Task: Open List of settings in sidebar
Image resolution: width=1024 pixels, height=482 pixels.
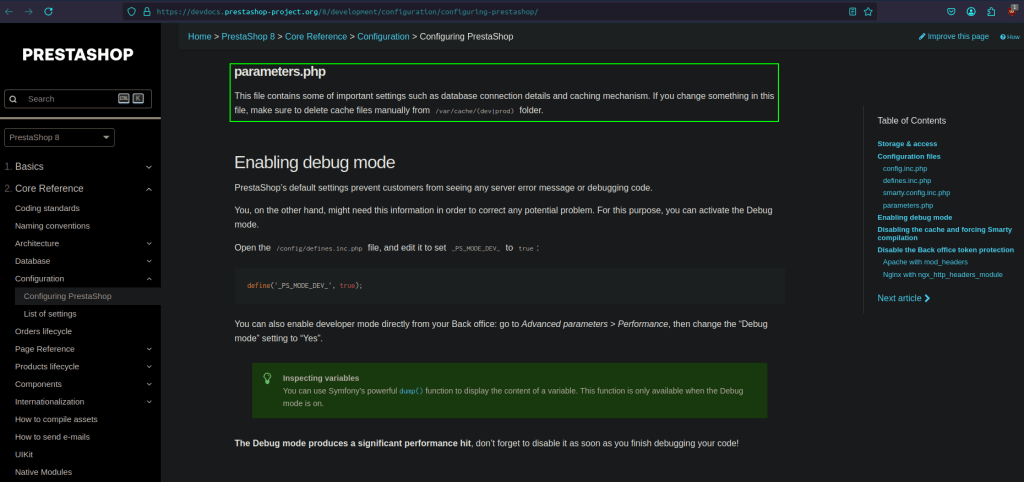Action: point(50,314)
